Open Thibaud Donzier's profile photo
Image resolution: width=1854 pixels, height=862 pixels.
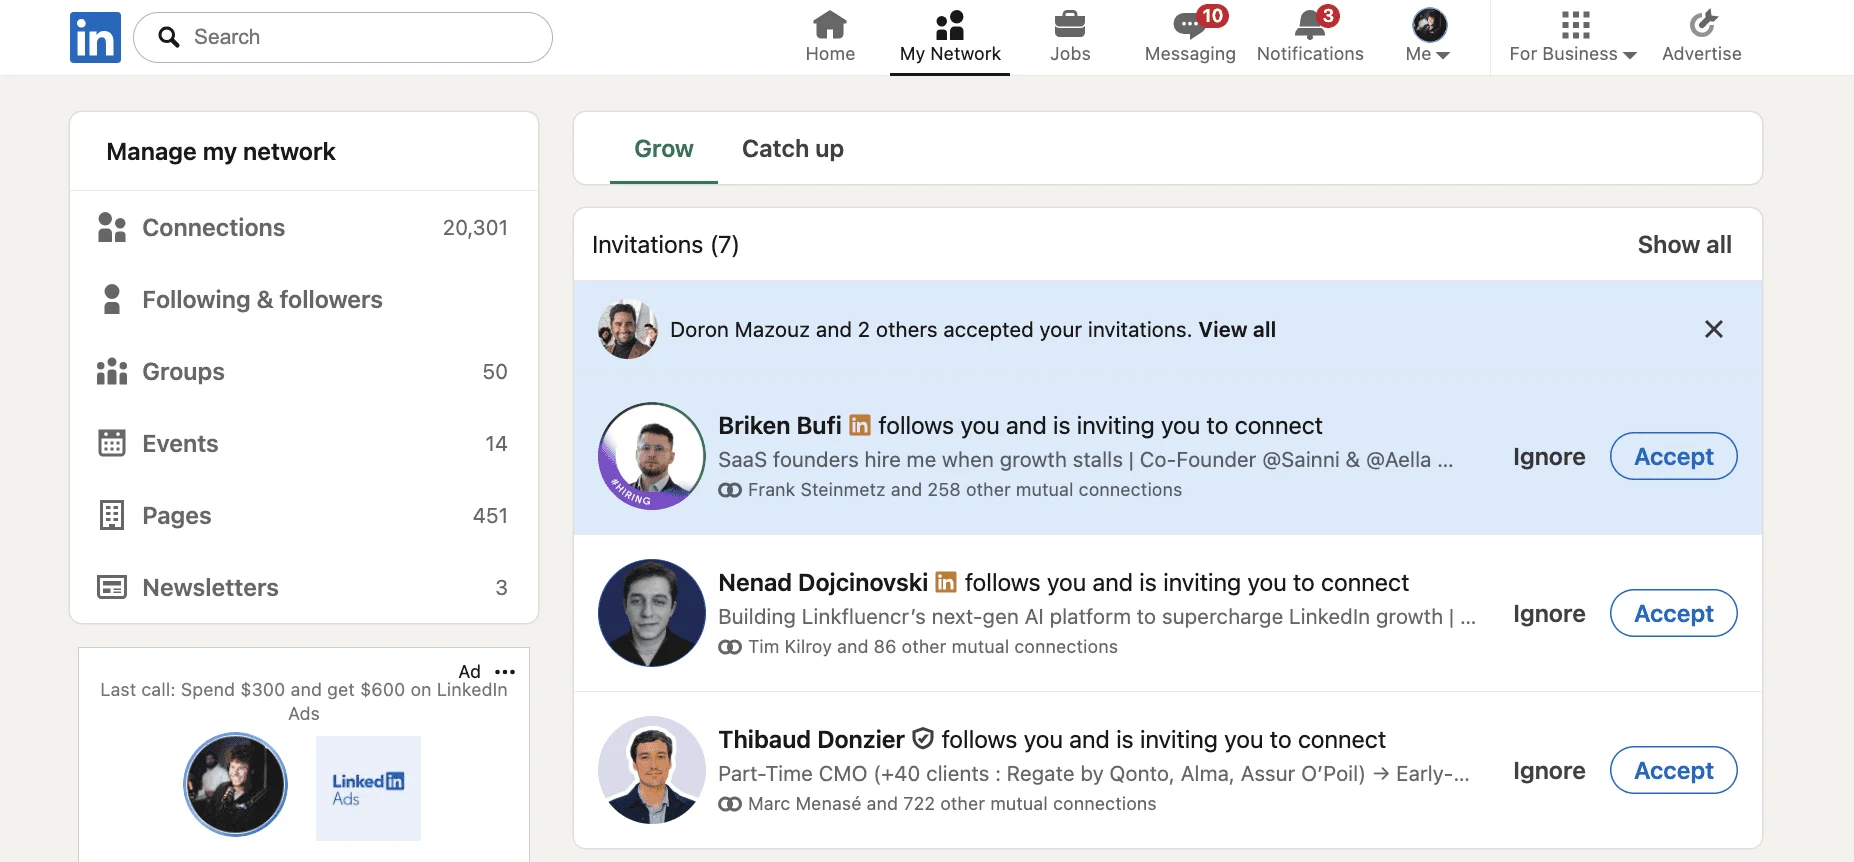point(652,770)
